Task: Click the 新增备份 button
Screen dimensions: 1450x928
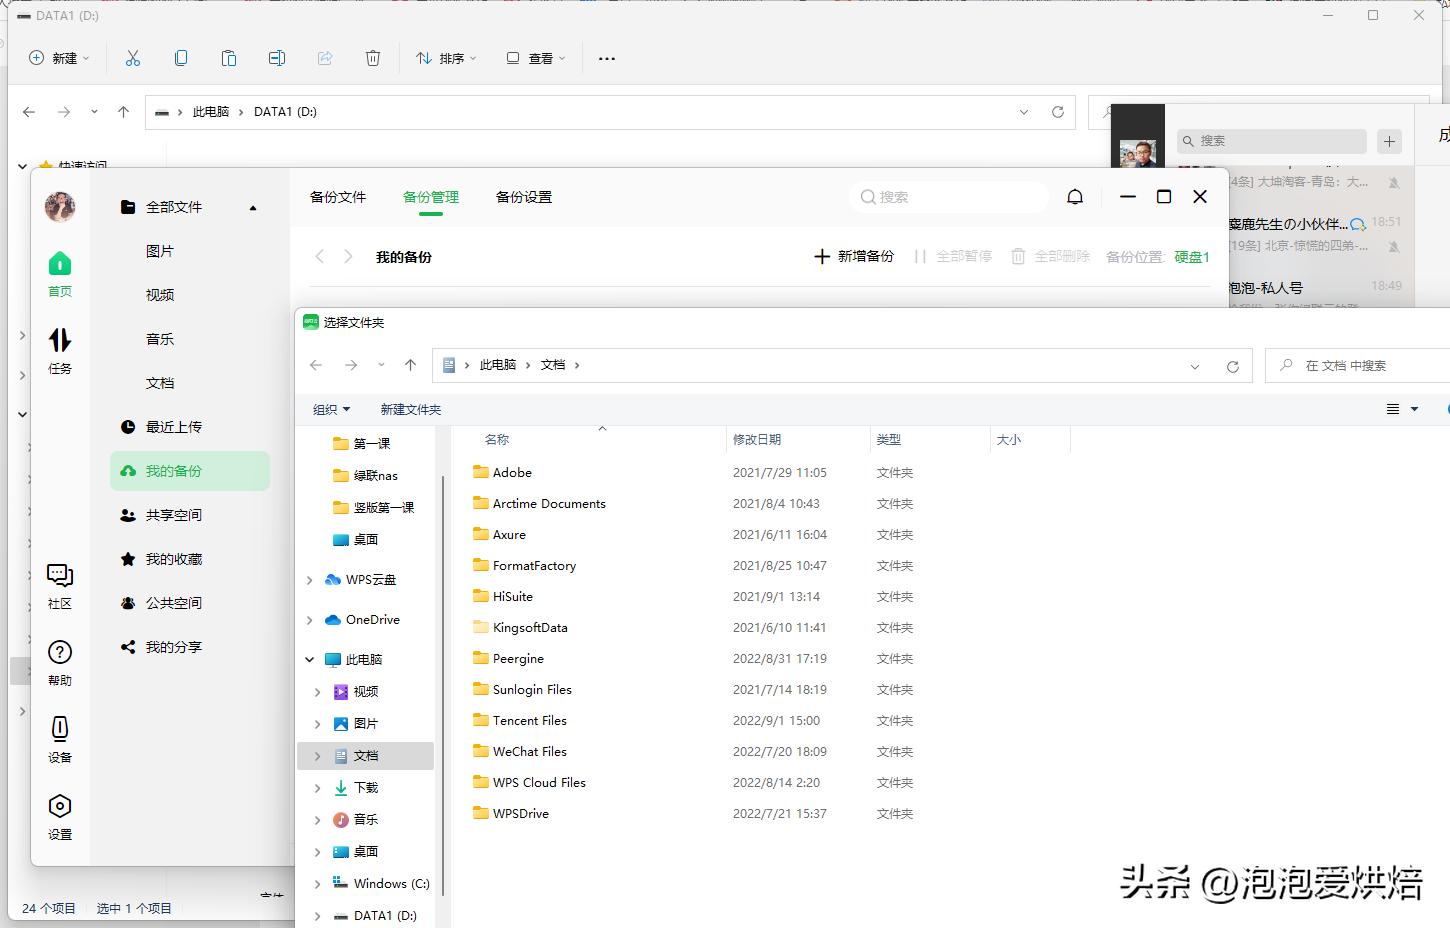Action: pos(855,256)
